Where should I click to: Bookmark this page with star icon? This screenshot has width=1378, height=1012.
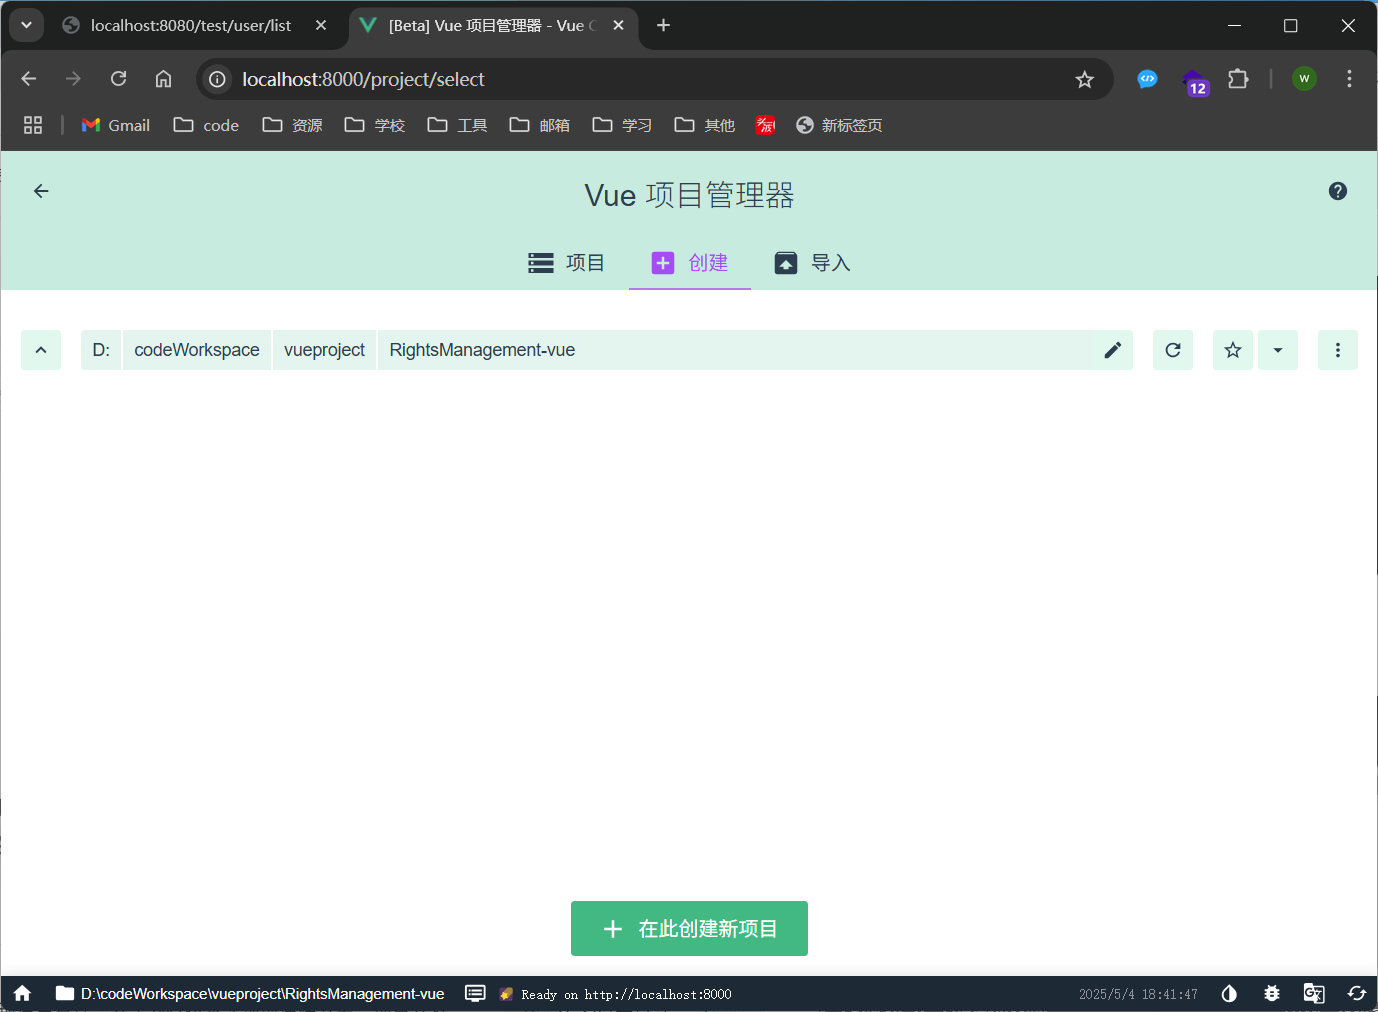click(x=1084, y=79)
